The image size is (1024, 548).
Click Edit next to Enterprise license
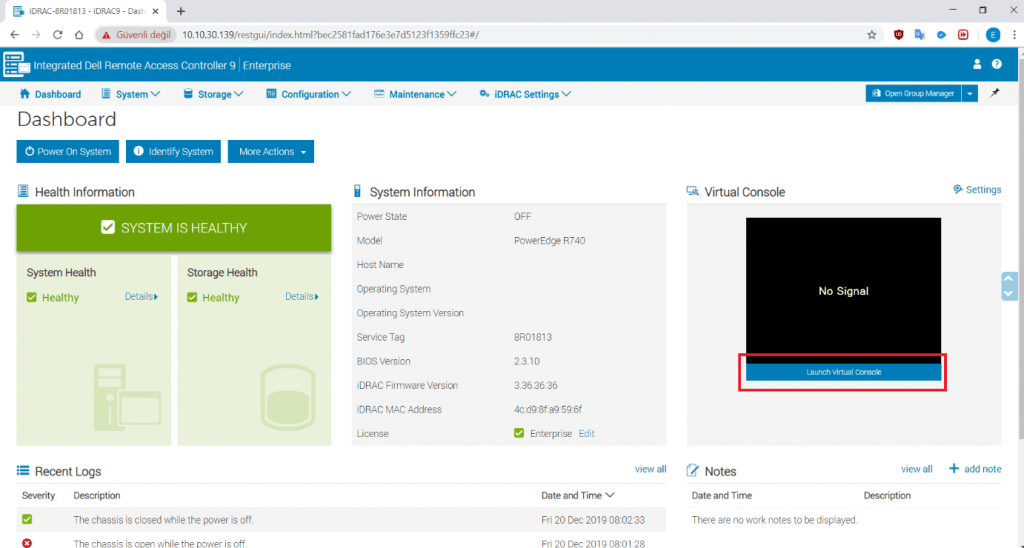click(x=586, y=434)
